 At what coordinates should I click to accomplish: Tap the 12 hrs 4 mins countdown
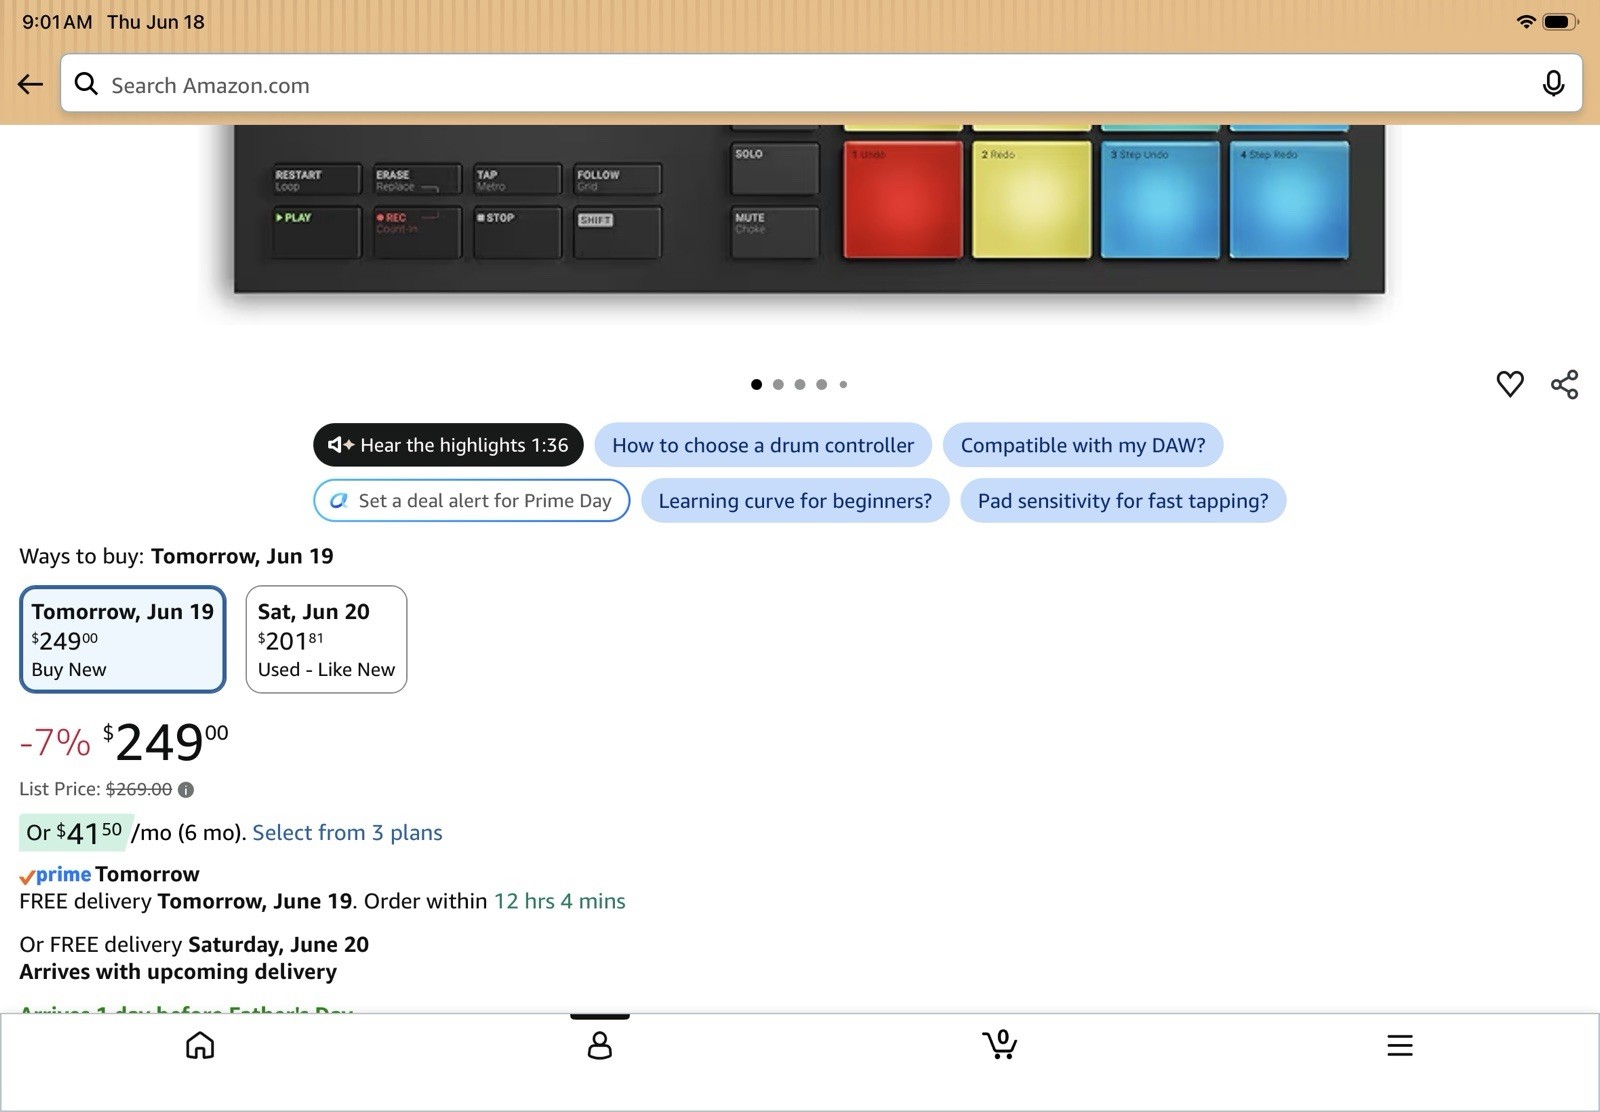coord(560,901)
